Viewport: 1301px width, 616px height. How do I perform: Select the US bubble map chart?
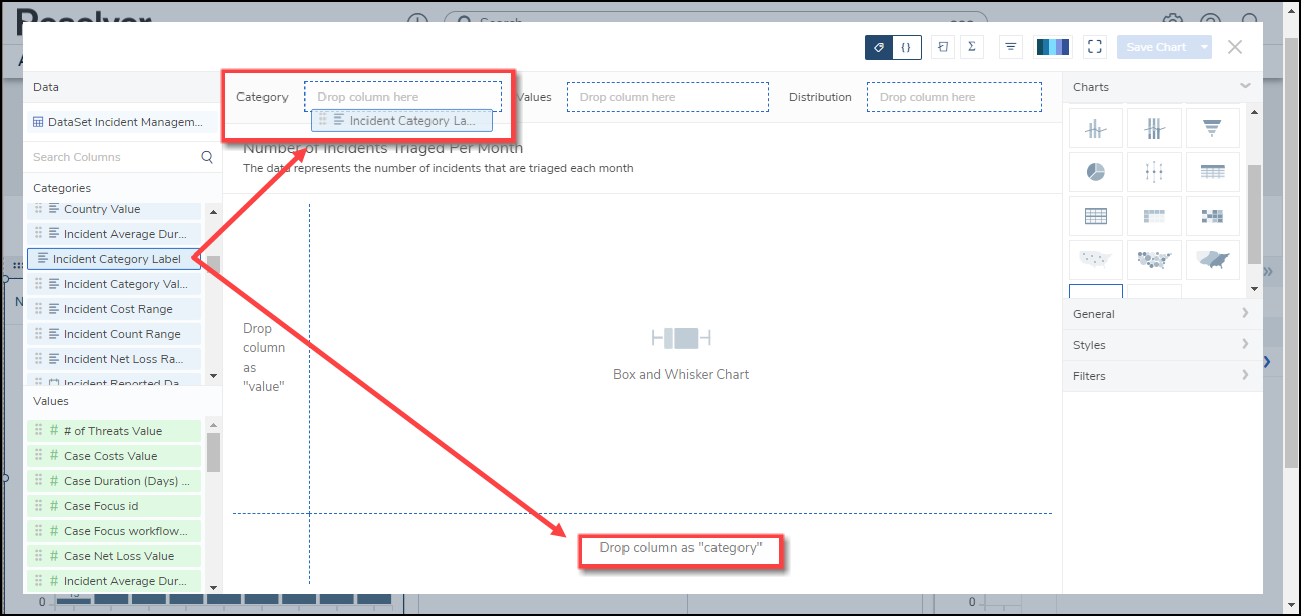pyautogui.click(x=1154, y=260)
